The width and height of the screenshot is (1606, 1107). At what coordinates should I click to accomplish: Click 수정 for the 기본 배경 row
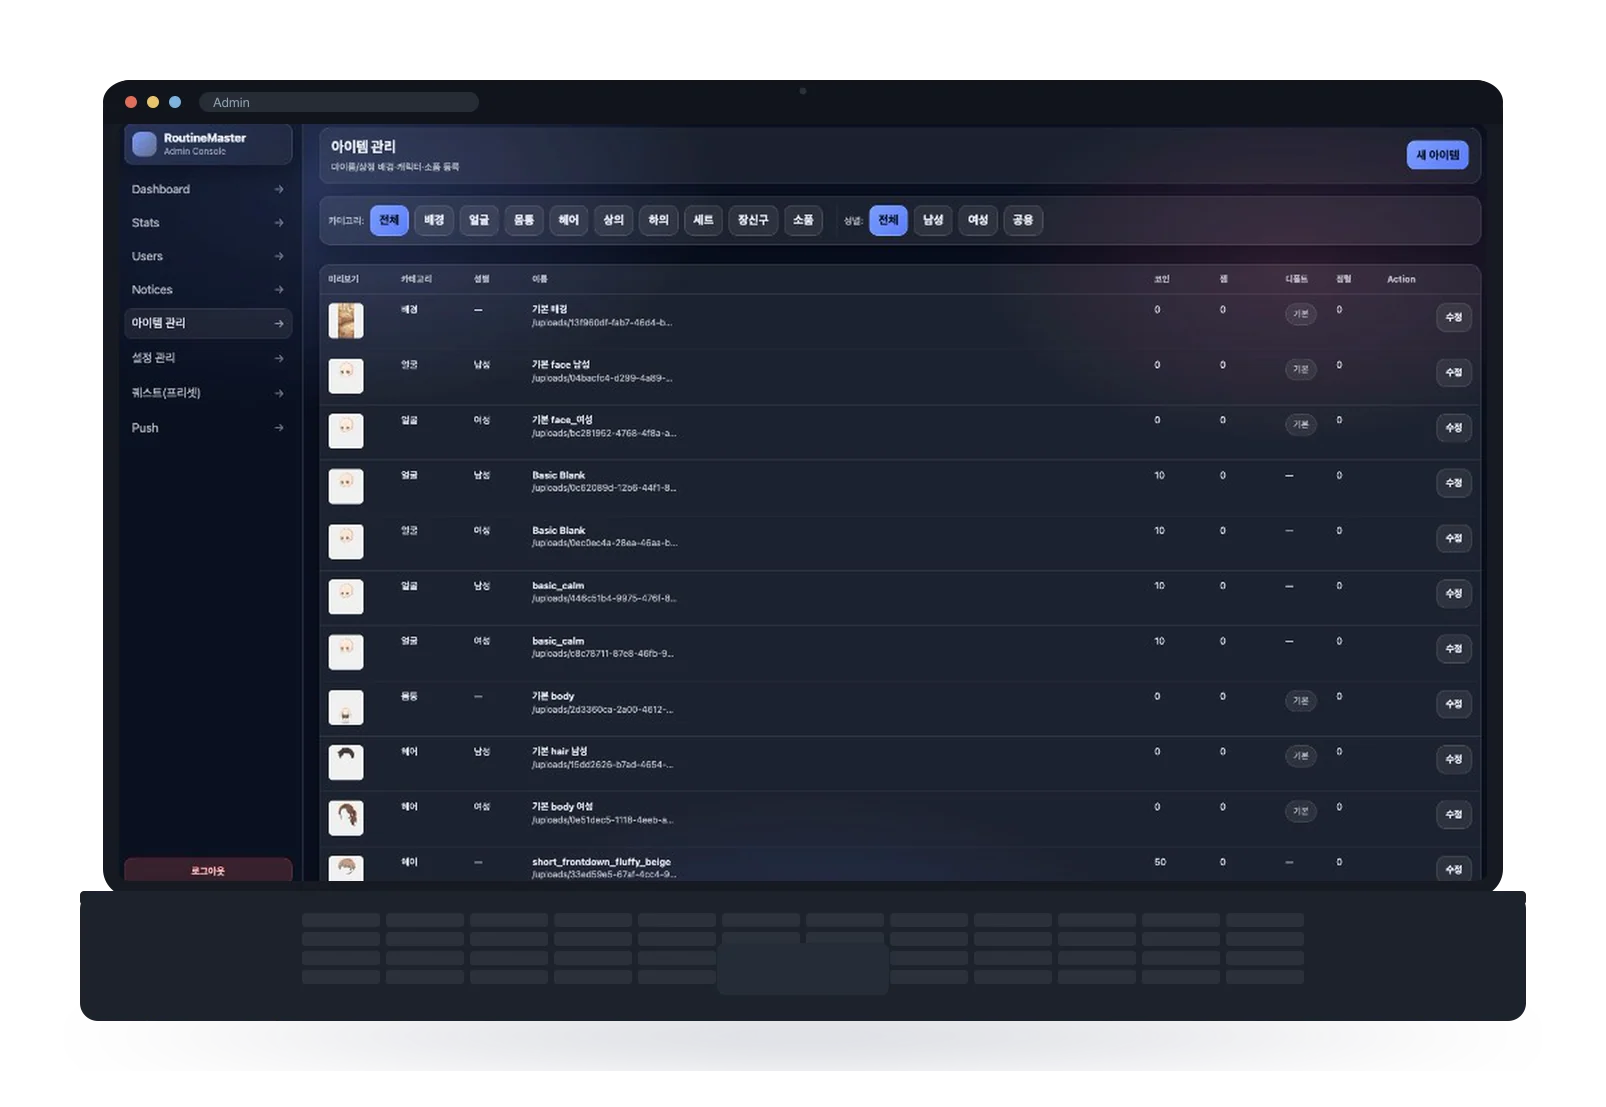coord(1454,317)
